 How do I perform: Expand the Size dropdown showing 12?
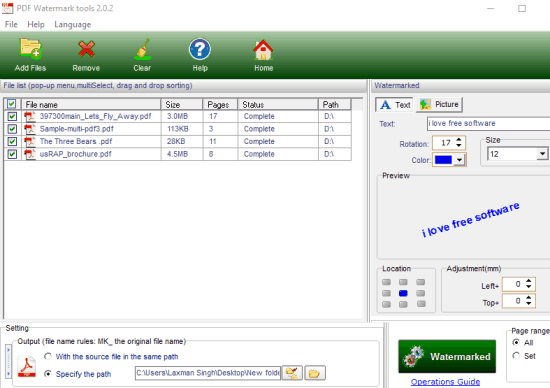tap(542, 154)
